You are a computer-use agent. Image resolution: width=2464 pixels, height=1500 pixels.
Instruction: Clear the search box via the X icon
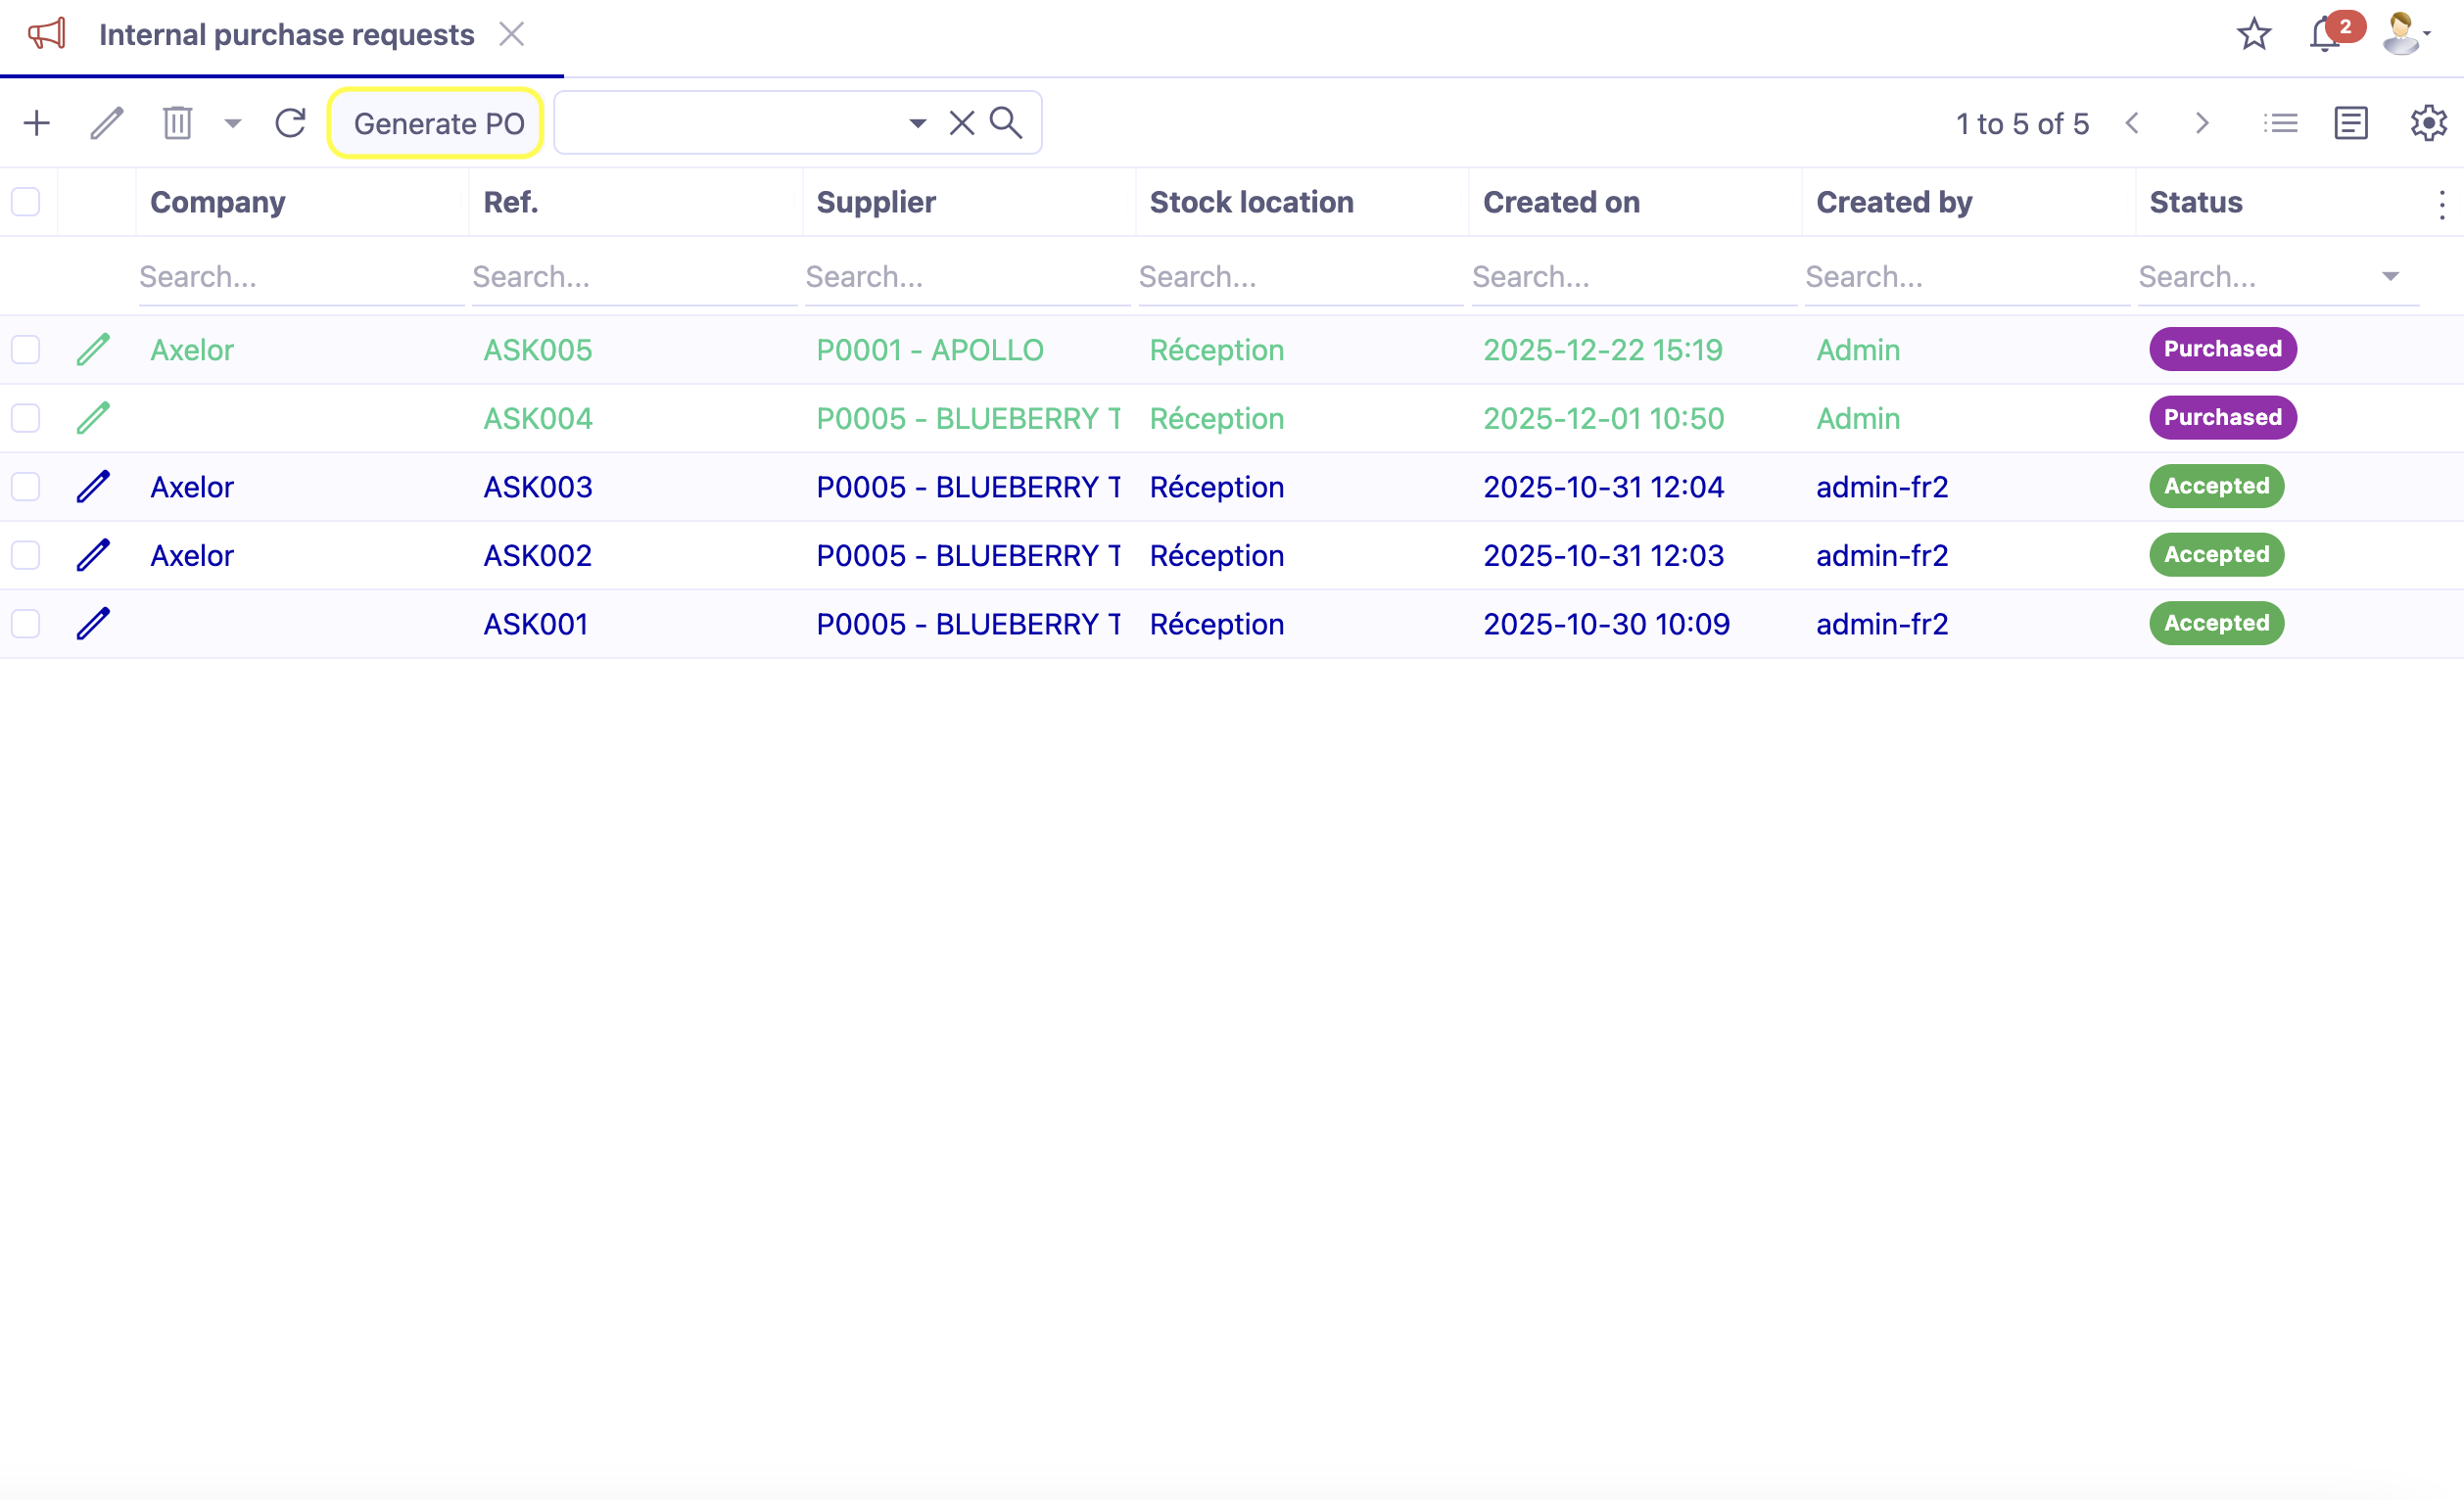pos(960,122)
